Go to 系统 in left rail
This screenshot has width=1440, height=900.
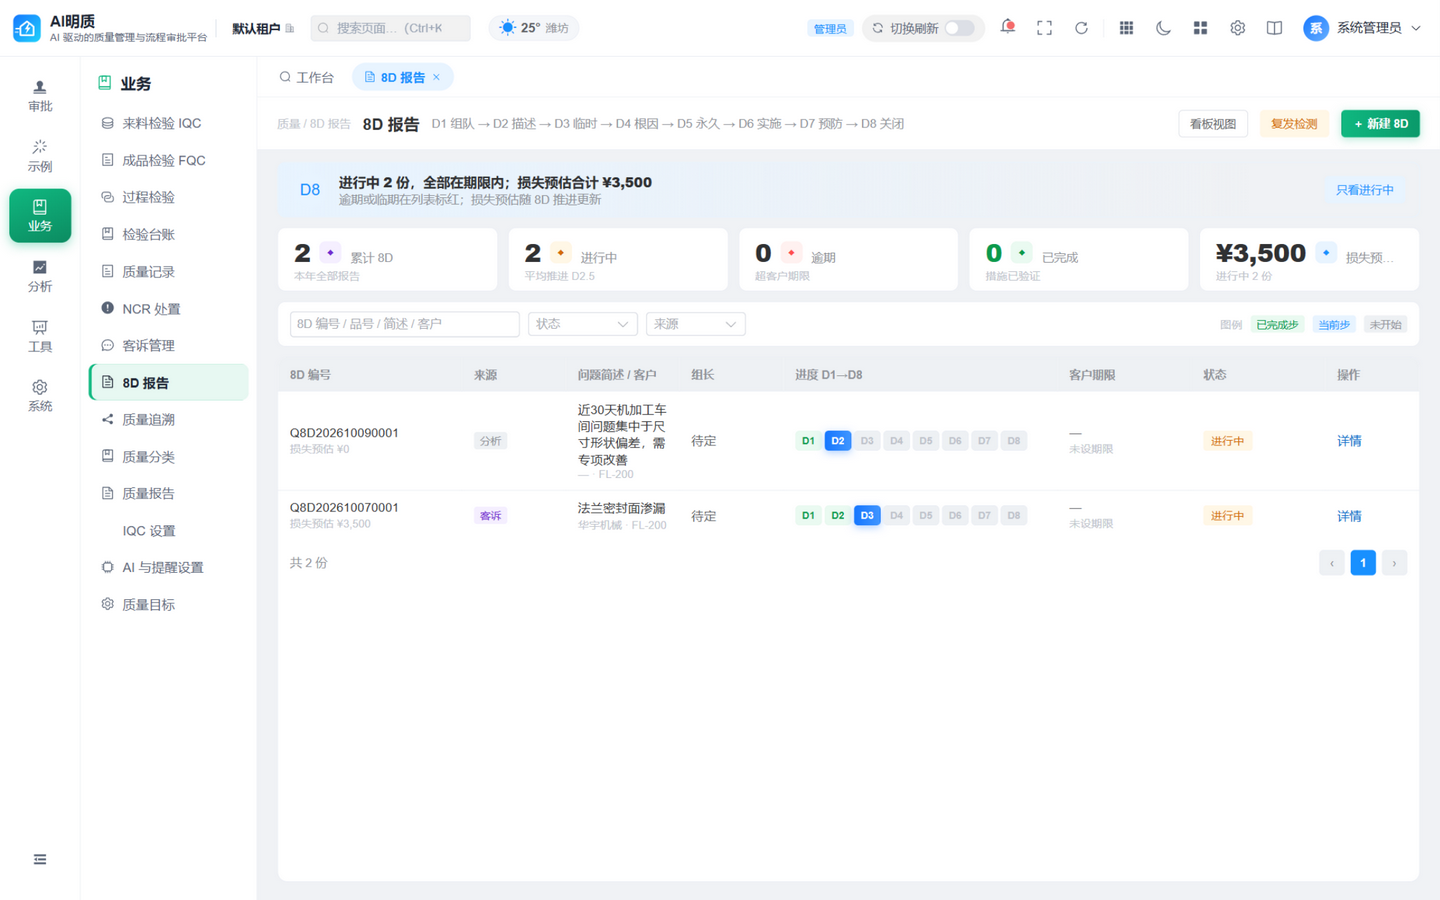[x=40, y=396]
